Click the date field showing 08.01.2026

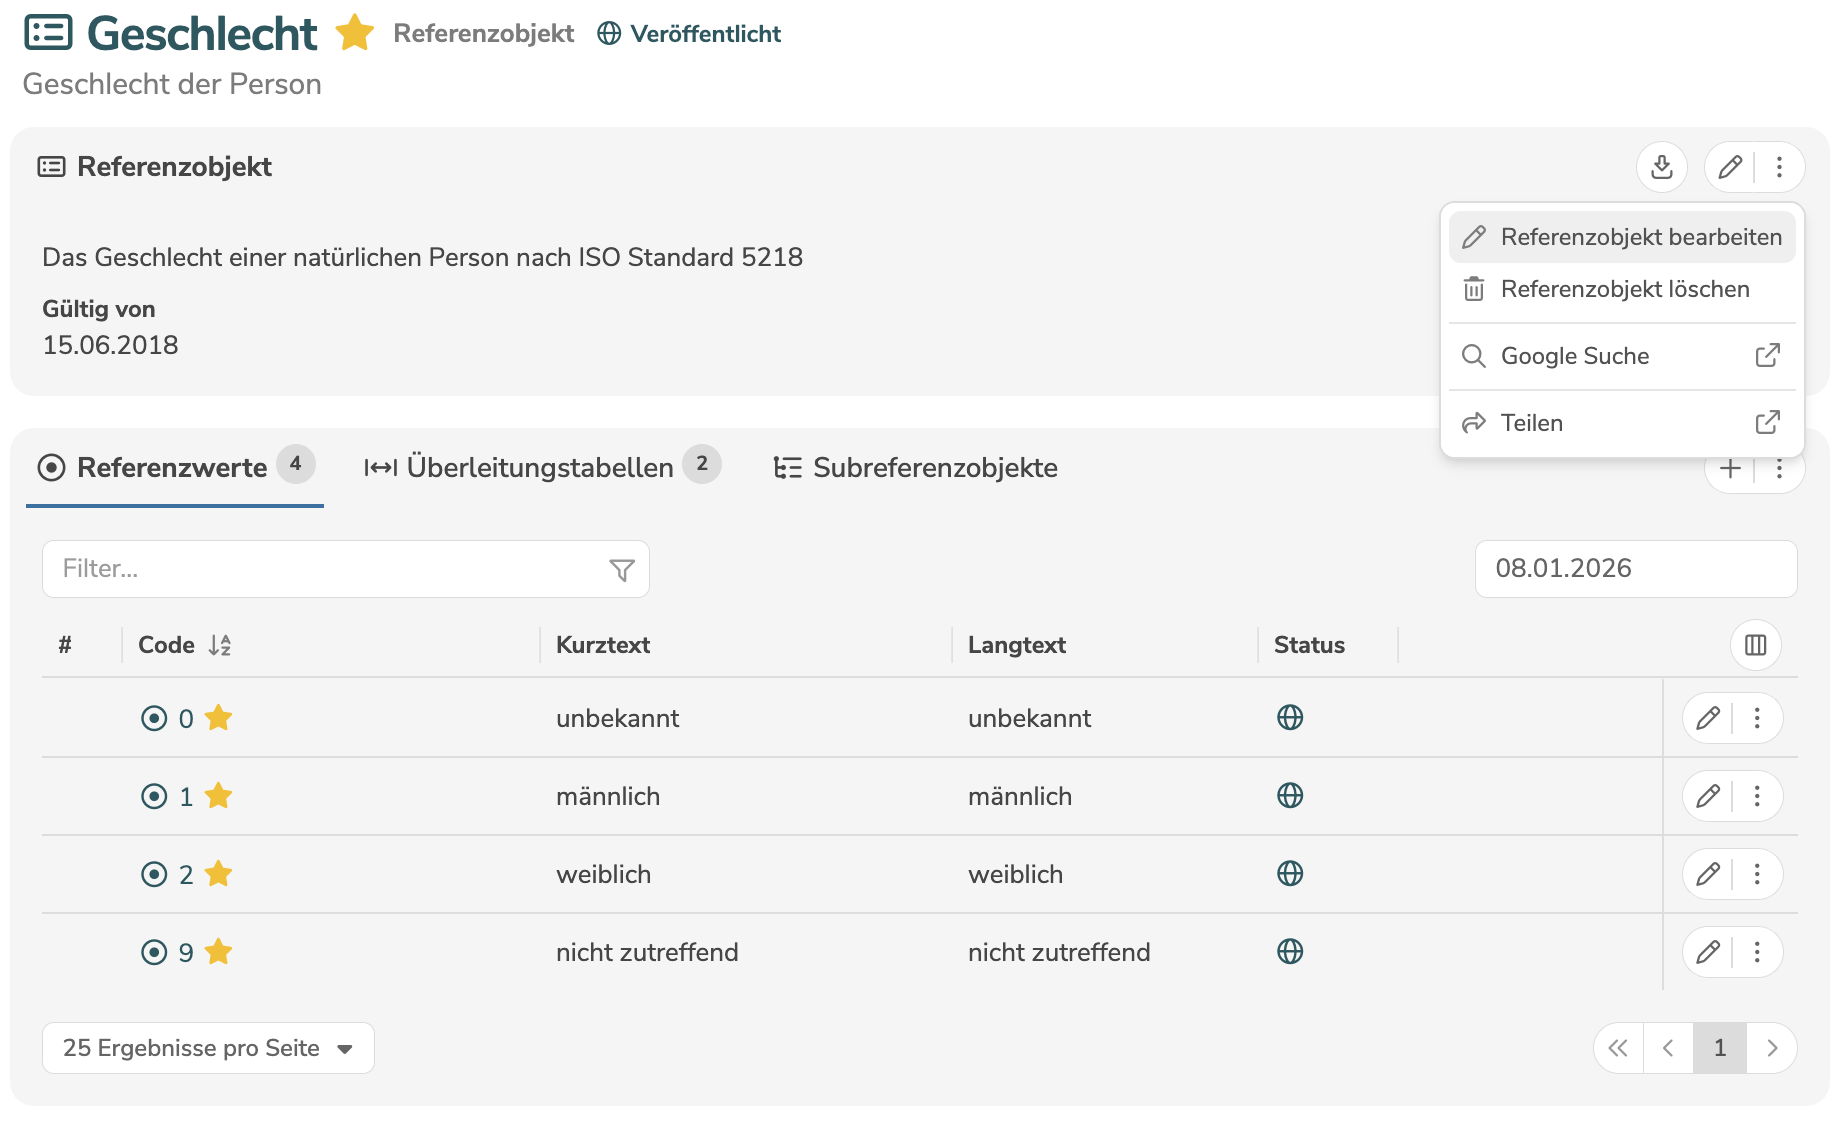[x=1635, y=569]
